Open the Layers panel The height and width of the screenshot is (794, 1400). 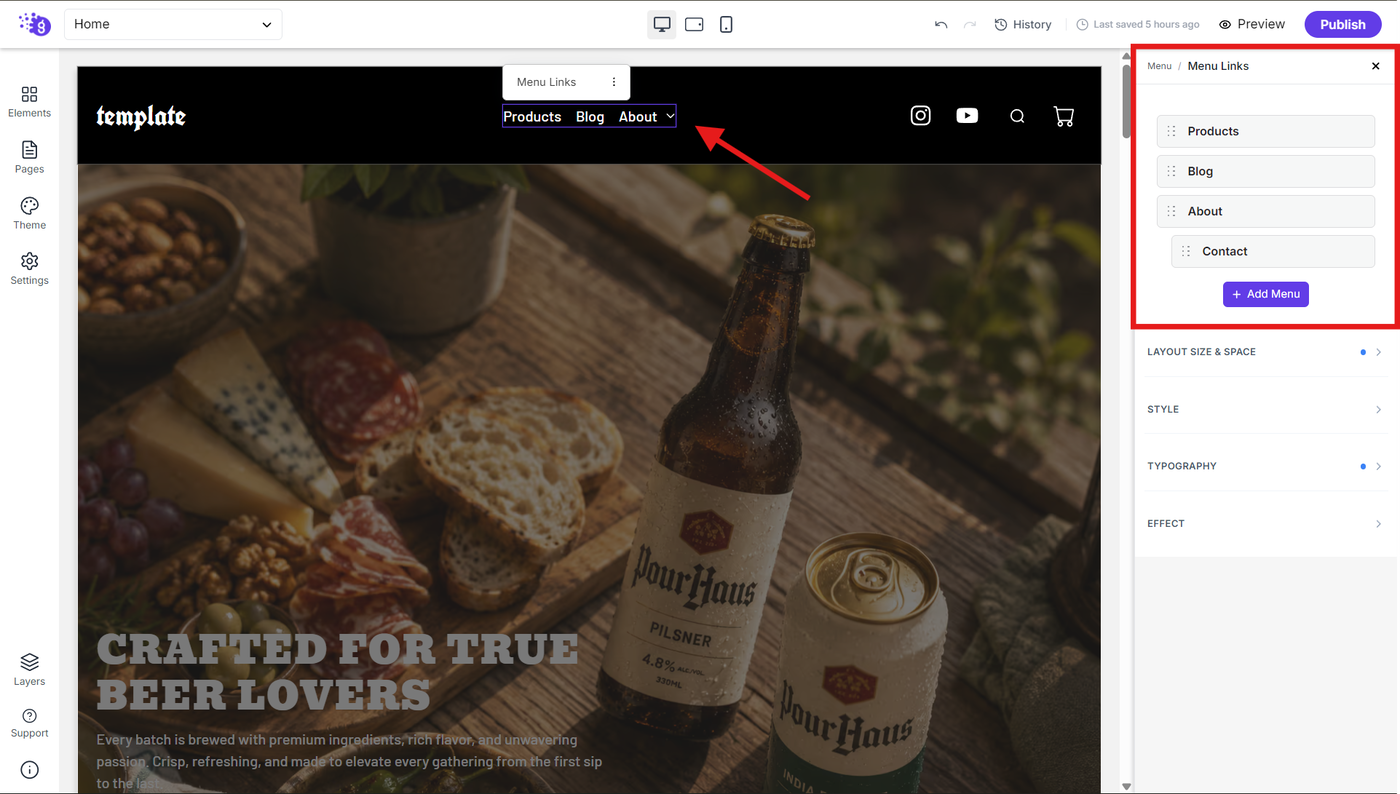click(29, 669)
